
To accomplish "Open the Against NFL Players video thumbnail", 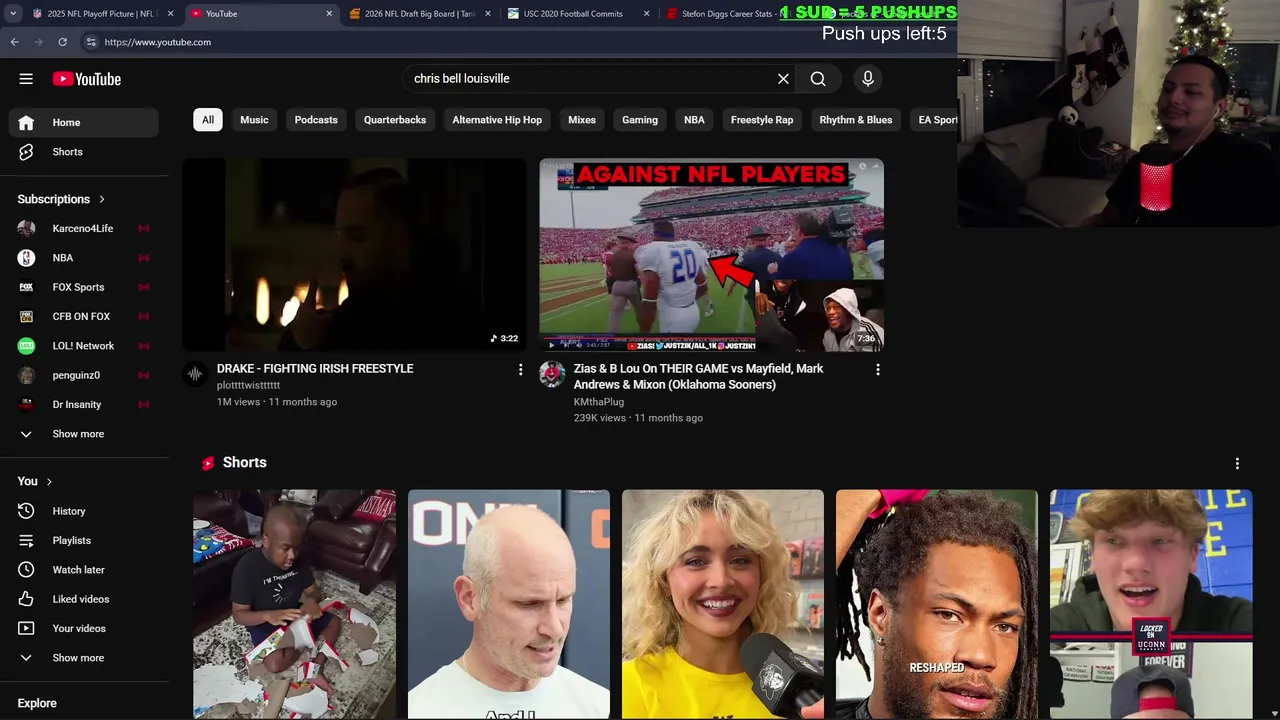I will [711, 255].
